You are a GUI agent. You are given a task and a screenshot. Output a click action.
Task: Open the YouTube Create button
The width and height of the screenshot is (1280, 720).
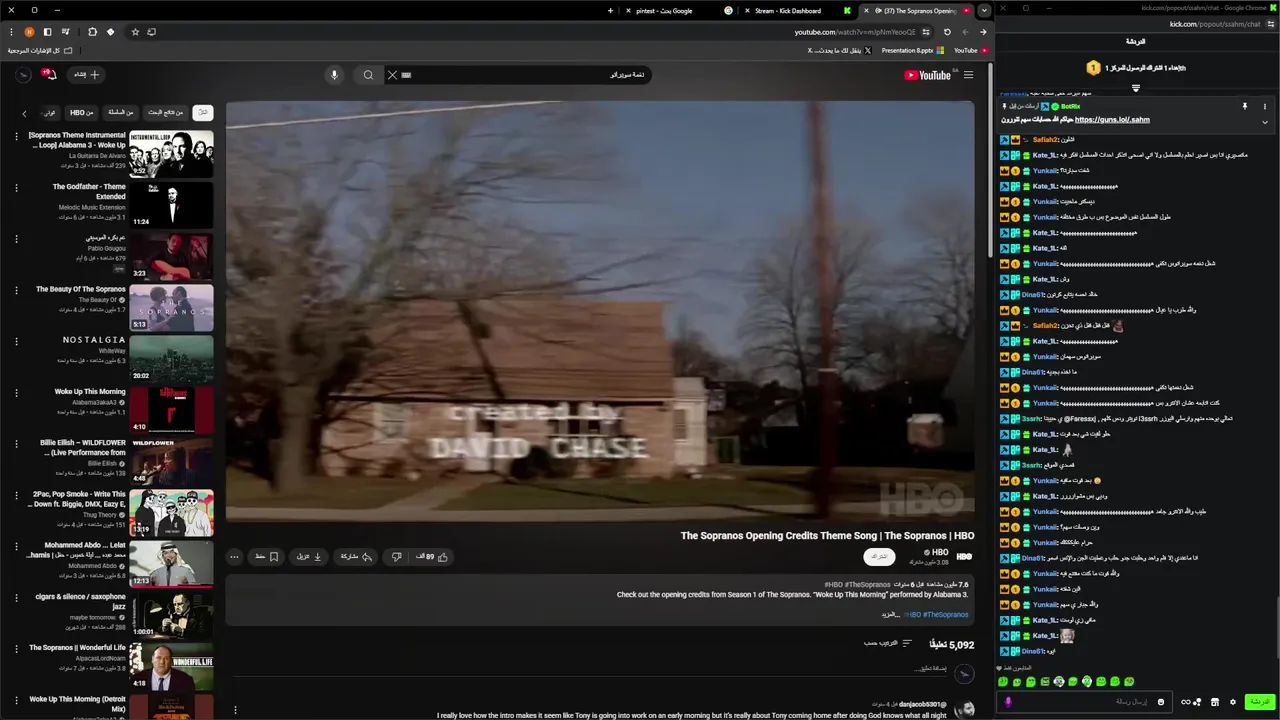click(87, 74)
